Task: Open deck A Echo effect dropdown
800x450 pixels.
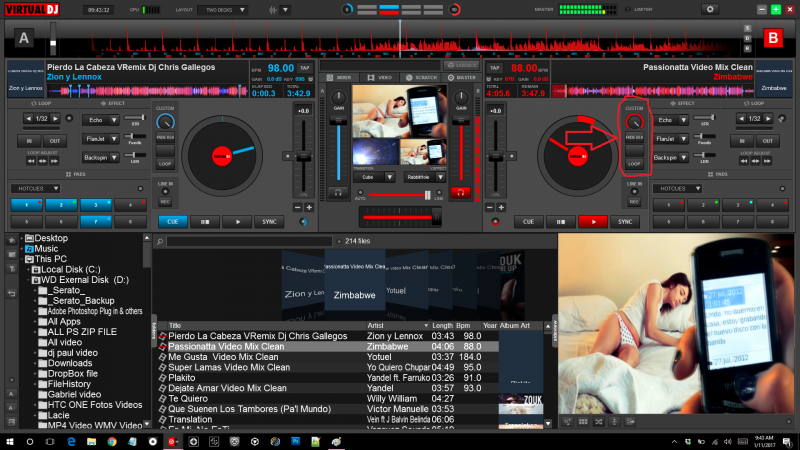Action: click(x=114, y=120)
